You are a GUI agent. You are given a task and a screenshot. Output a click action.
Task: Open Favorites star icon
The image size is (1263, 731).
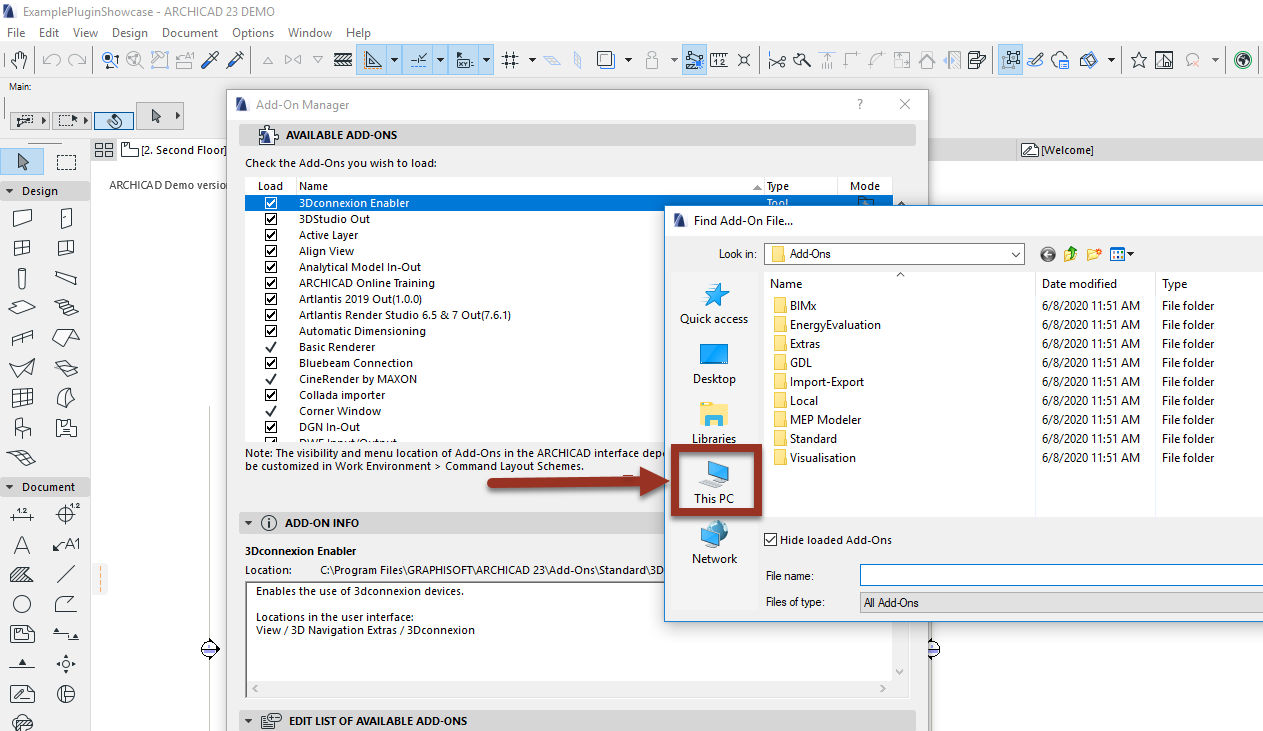point(1138,60)
